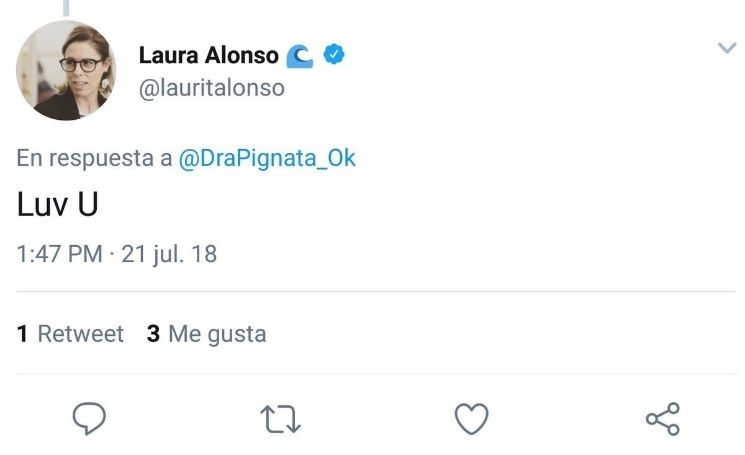This screenshot has width=745, height=455.
Task: Visit the @DraPignata_Ok profile link
Action: point(267,159)
